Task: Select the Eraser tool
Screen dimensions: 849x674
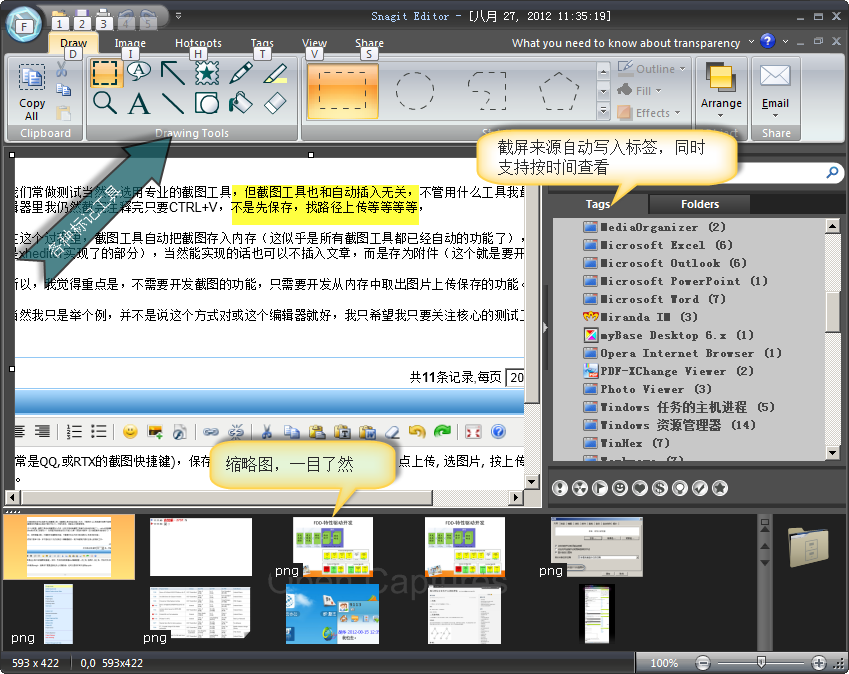Action: tap(275, 102)
